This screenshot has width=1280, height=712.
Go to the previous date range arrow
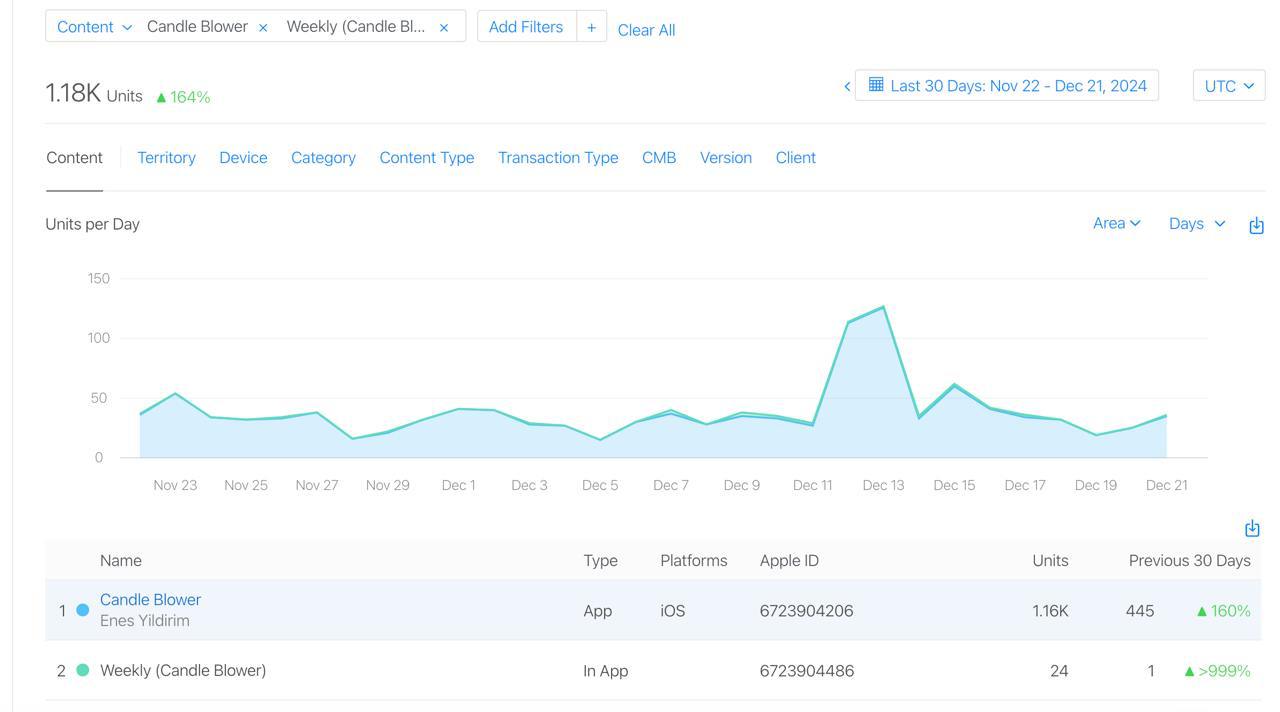(847, 86)
